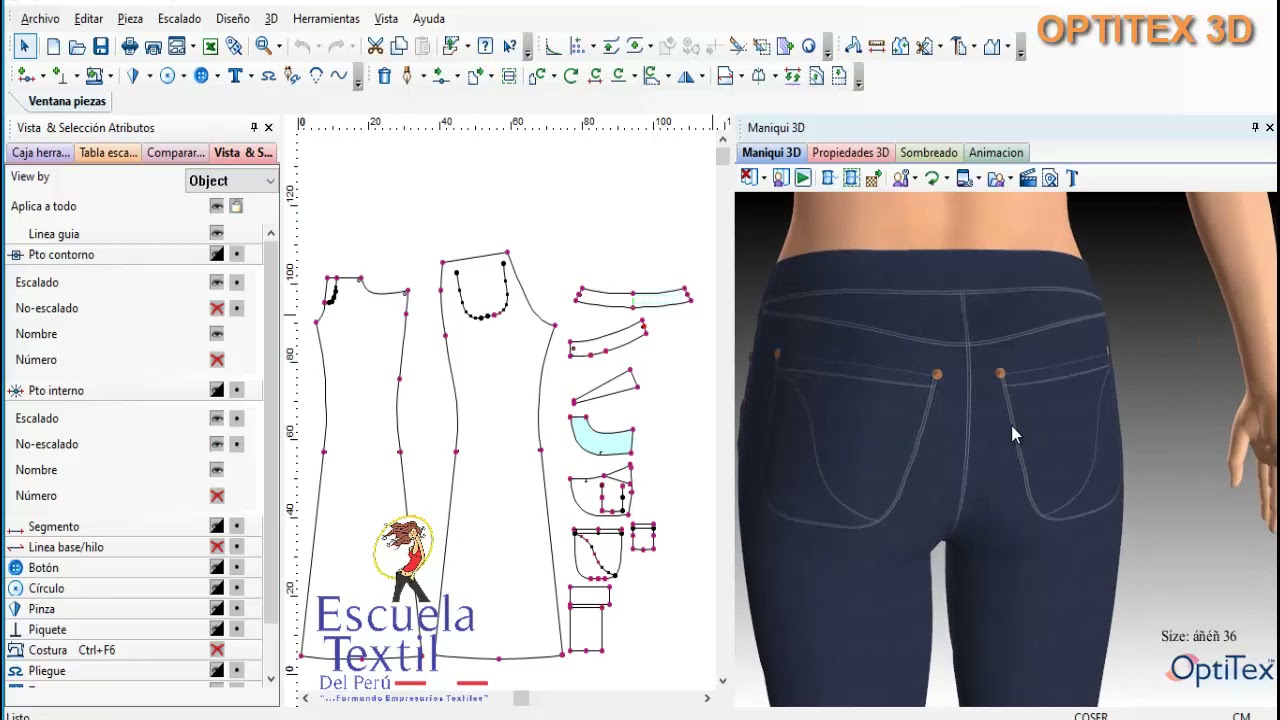
Task: Click the blue T text icon in Maniqui 3D toolbar
Action: tap(1072, 178)
